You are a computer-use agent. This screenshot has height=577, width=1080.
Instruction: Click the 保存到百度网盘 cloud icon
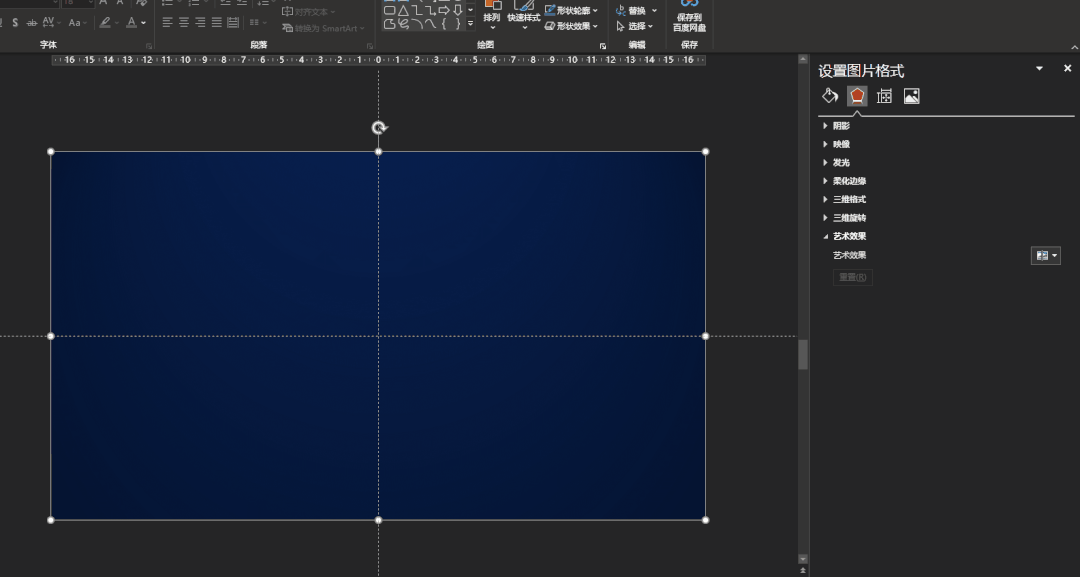[x=689, y=5]
